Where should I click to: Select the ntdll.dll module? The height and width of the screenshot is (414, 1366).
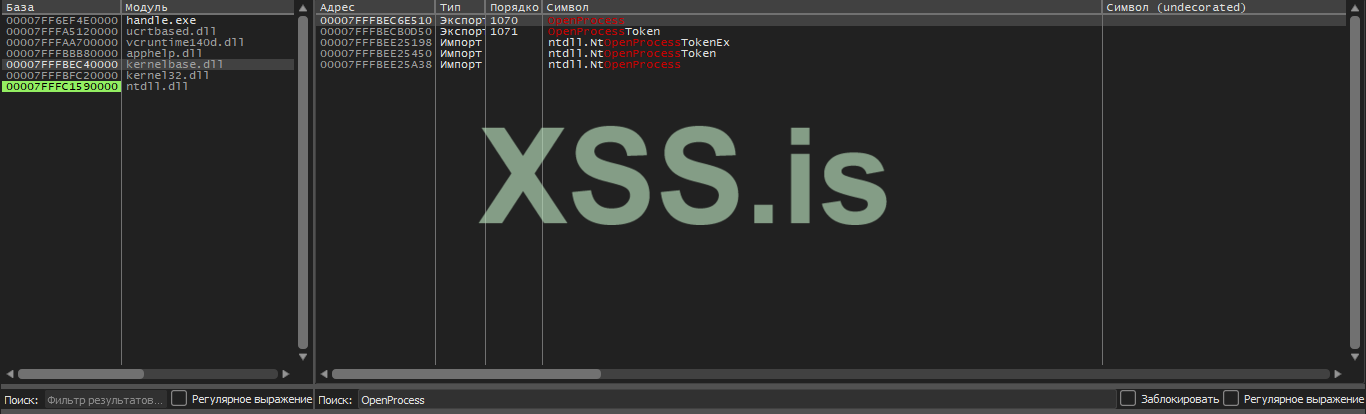tap(157, 86)
